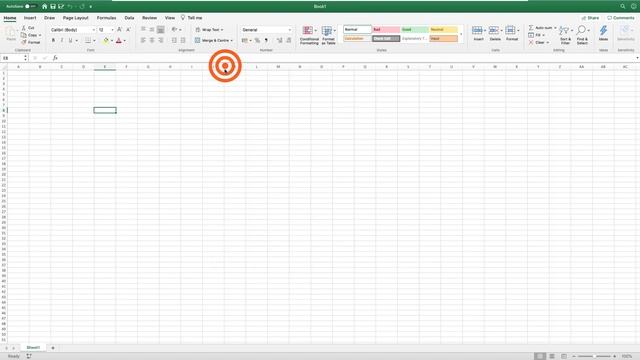
Task: Expand the cell styles gallery
Action: 461,34
